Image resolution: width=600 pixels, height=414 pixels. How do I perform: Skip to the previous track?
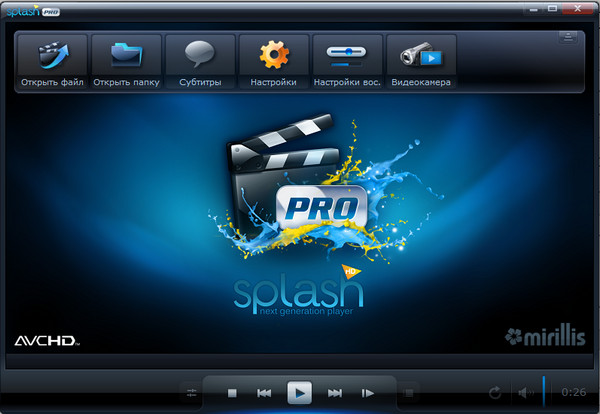pyautogui.click(x=264, y=393)
